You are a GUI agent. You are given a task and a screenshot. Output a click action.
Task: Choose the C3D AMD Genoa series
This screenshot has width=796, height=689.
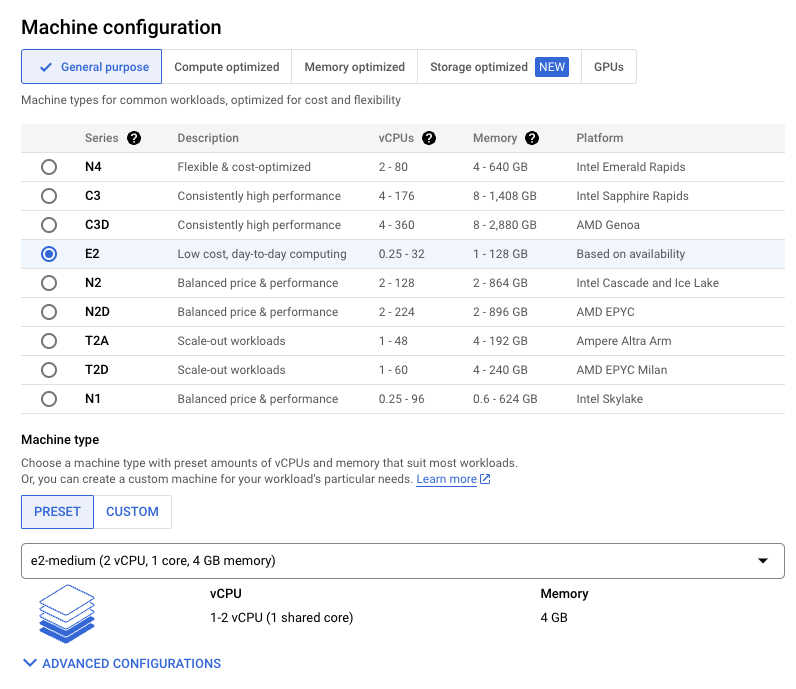[49, 225]
